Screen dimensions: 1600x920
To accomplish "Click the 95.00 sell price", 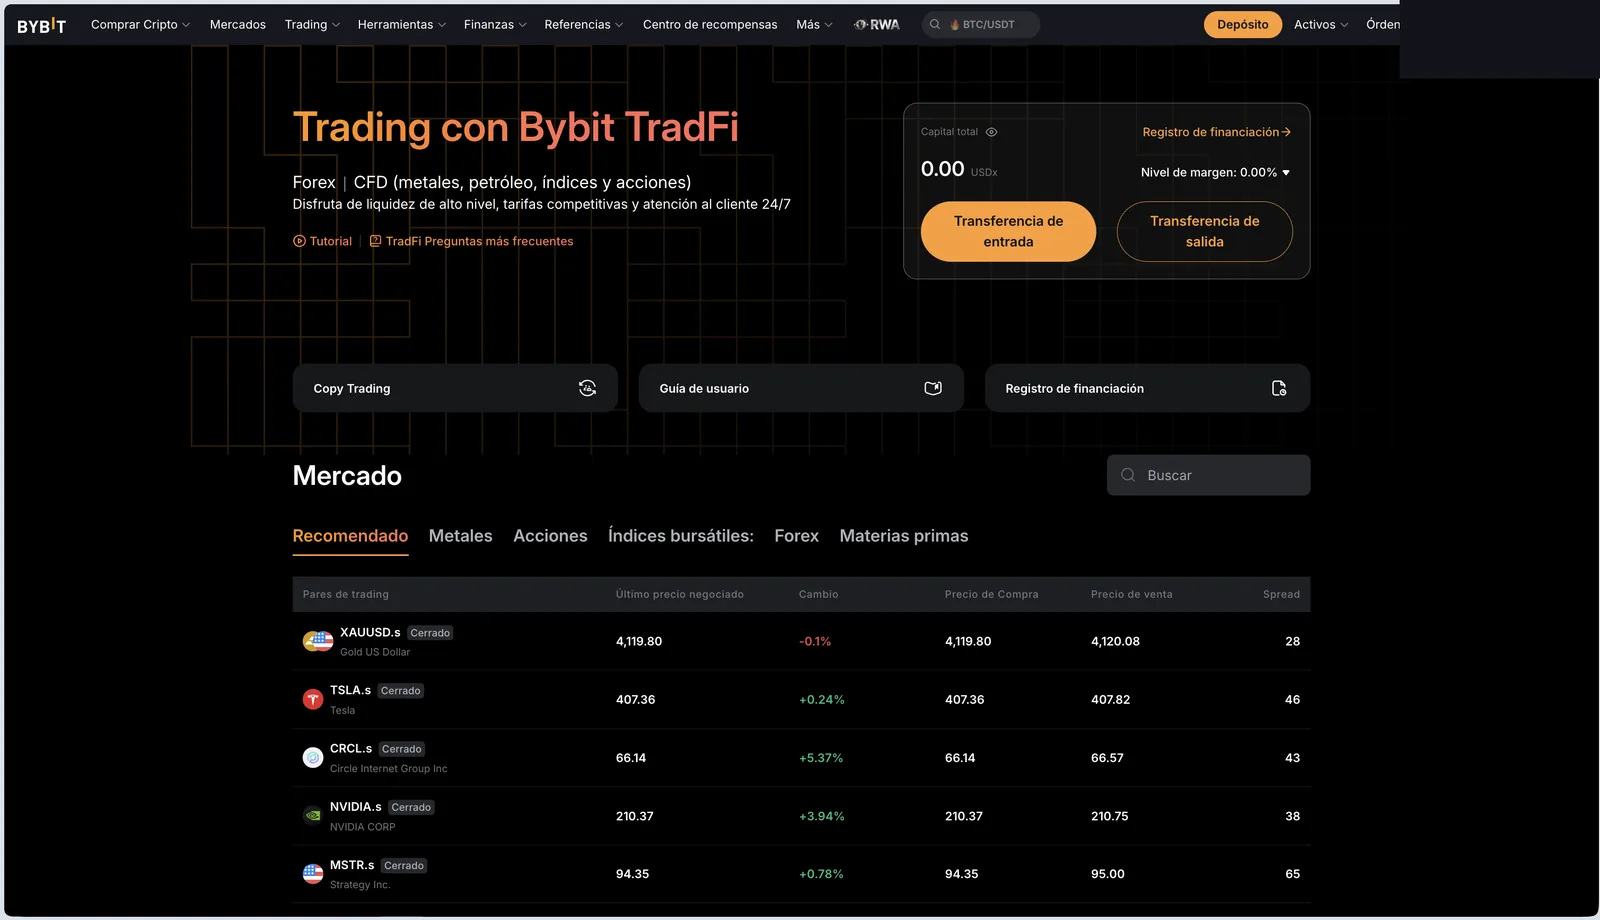I will tap(1108, 874).
